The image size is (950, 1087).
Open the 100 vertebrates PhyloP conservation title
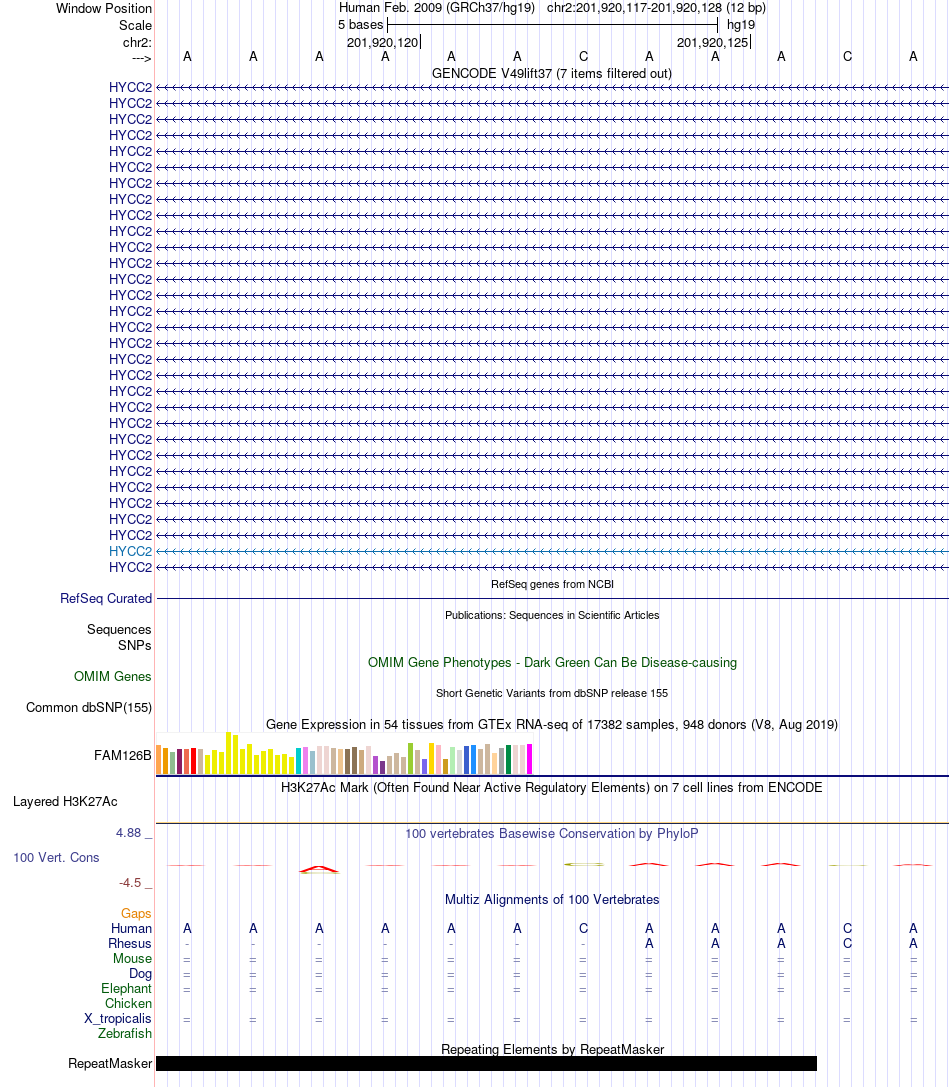(551, 833)
